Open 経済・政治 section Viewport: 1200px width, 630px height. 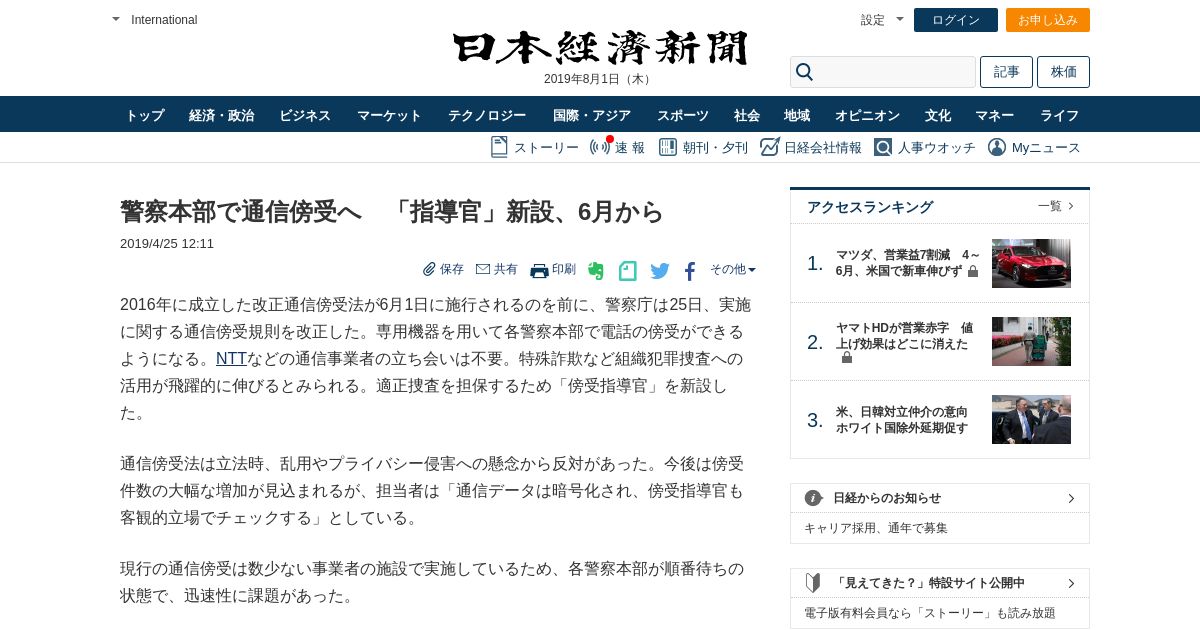pos(221,115)
